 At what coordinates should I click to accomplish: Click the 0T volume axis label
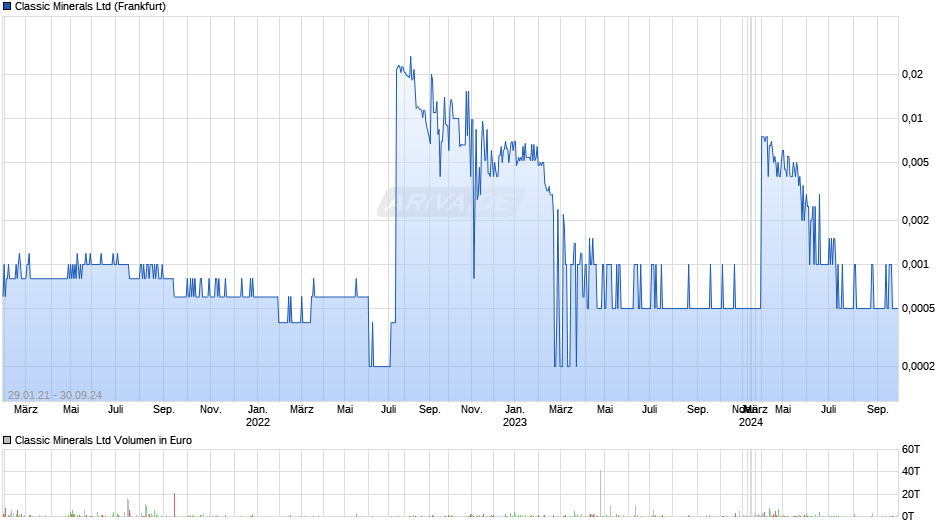coord(908,516)
